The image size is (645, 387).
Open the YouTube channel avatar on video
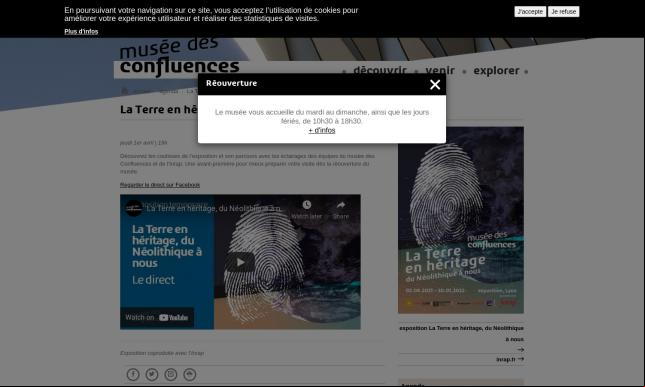point(134,208)
